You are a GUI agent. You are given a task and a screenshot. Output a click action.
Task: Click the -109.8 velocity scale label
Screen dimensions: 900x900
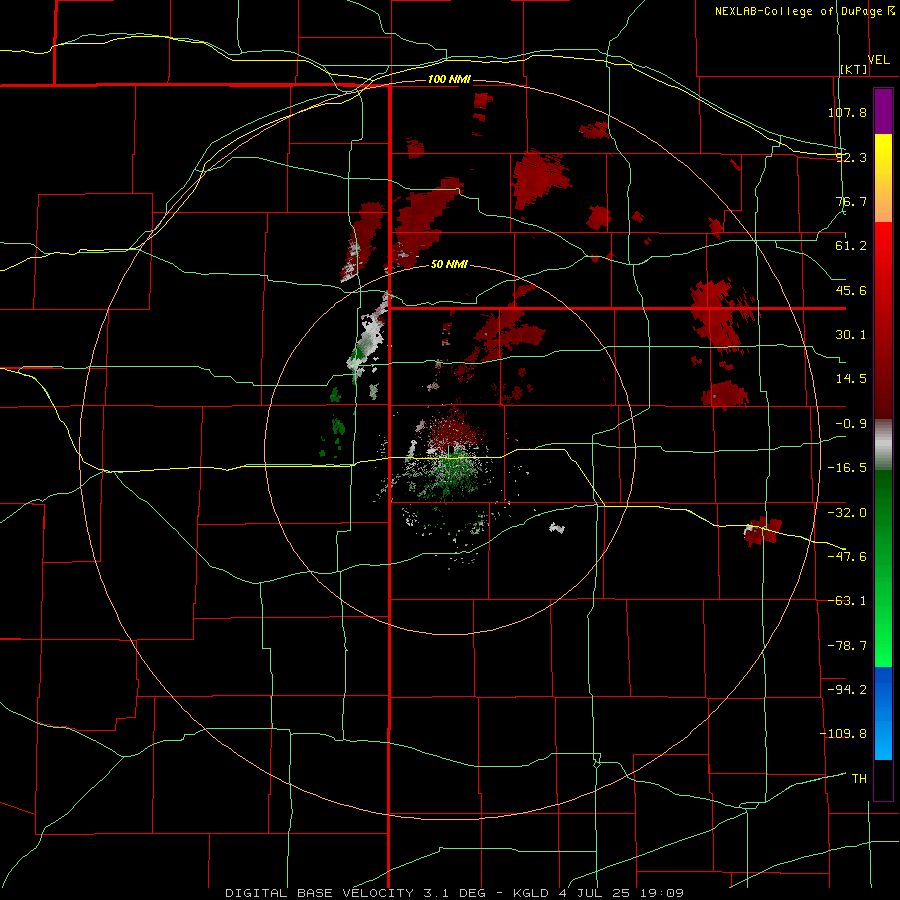[x=843, y=734]
